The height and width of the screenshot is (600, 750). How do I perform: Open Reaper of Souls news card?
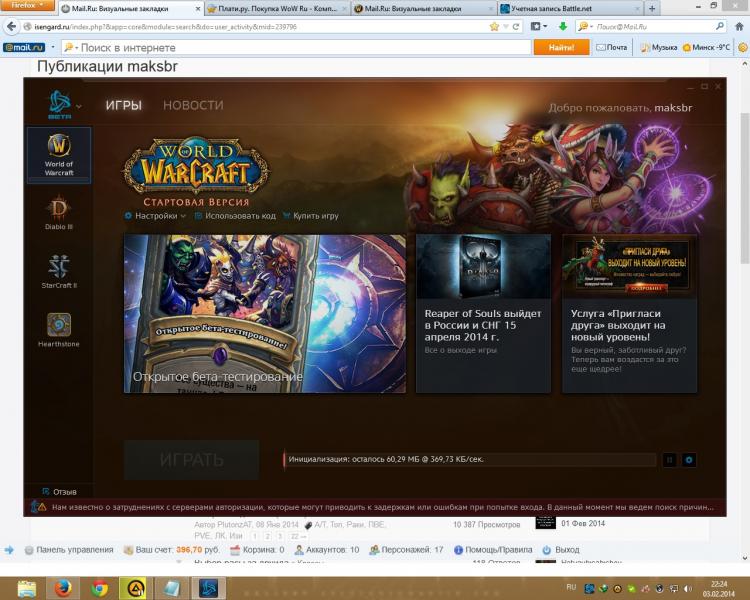click(483, 313)
